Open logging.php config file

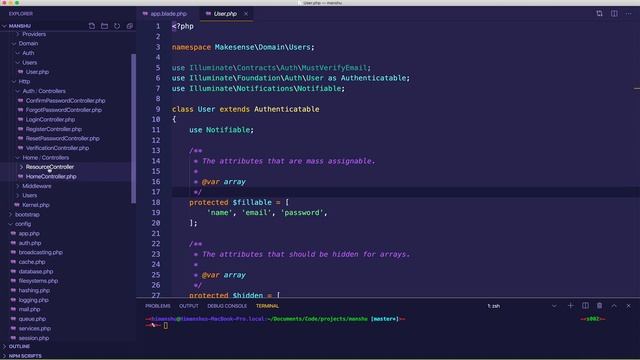(x=33, y=300)
